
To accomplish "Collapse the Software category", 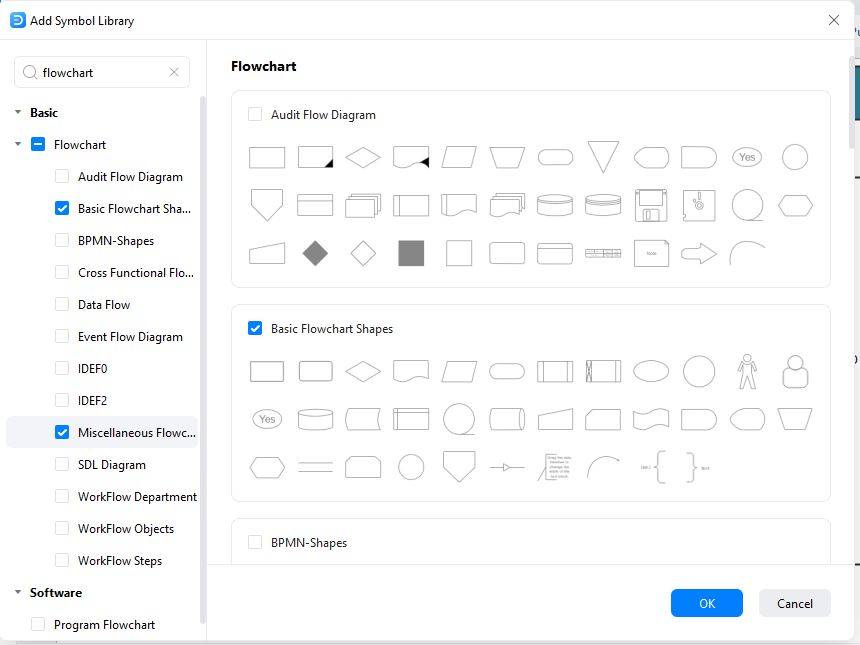I will coord(18,593).
